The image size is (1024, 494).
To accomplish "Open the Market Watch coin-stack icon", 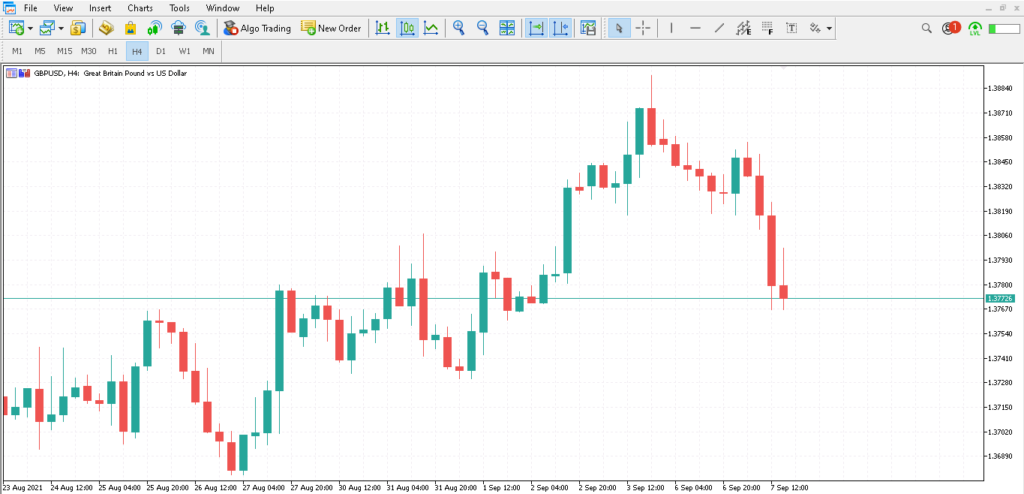I will click(x=78, y=28).
